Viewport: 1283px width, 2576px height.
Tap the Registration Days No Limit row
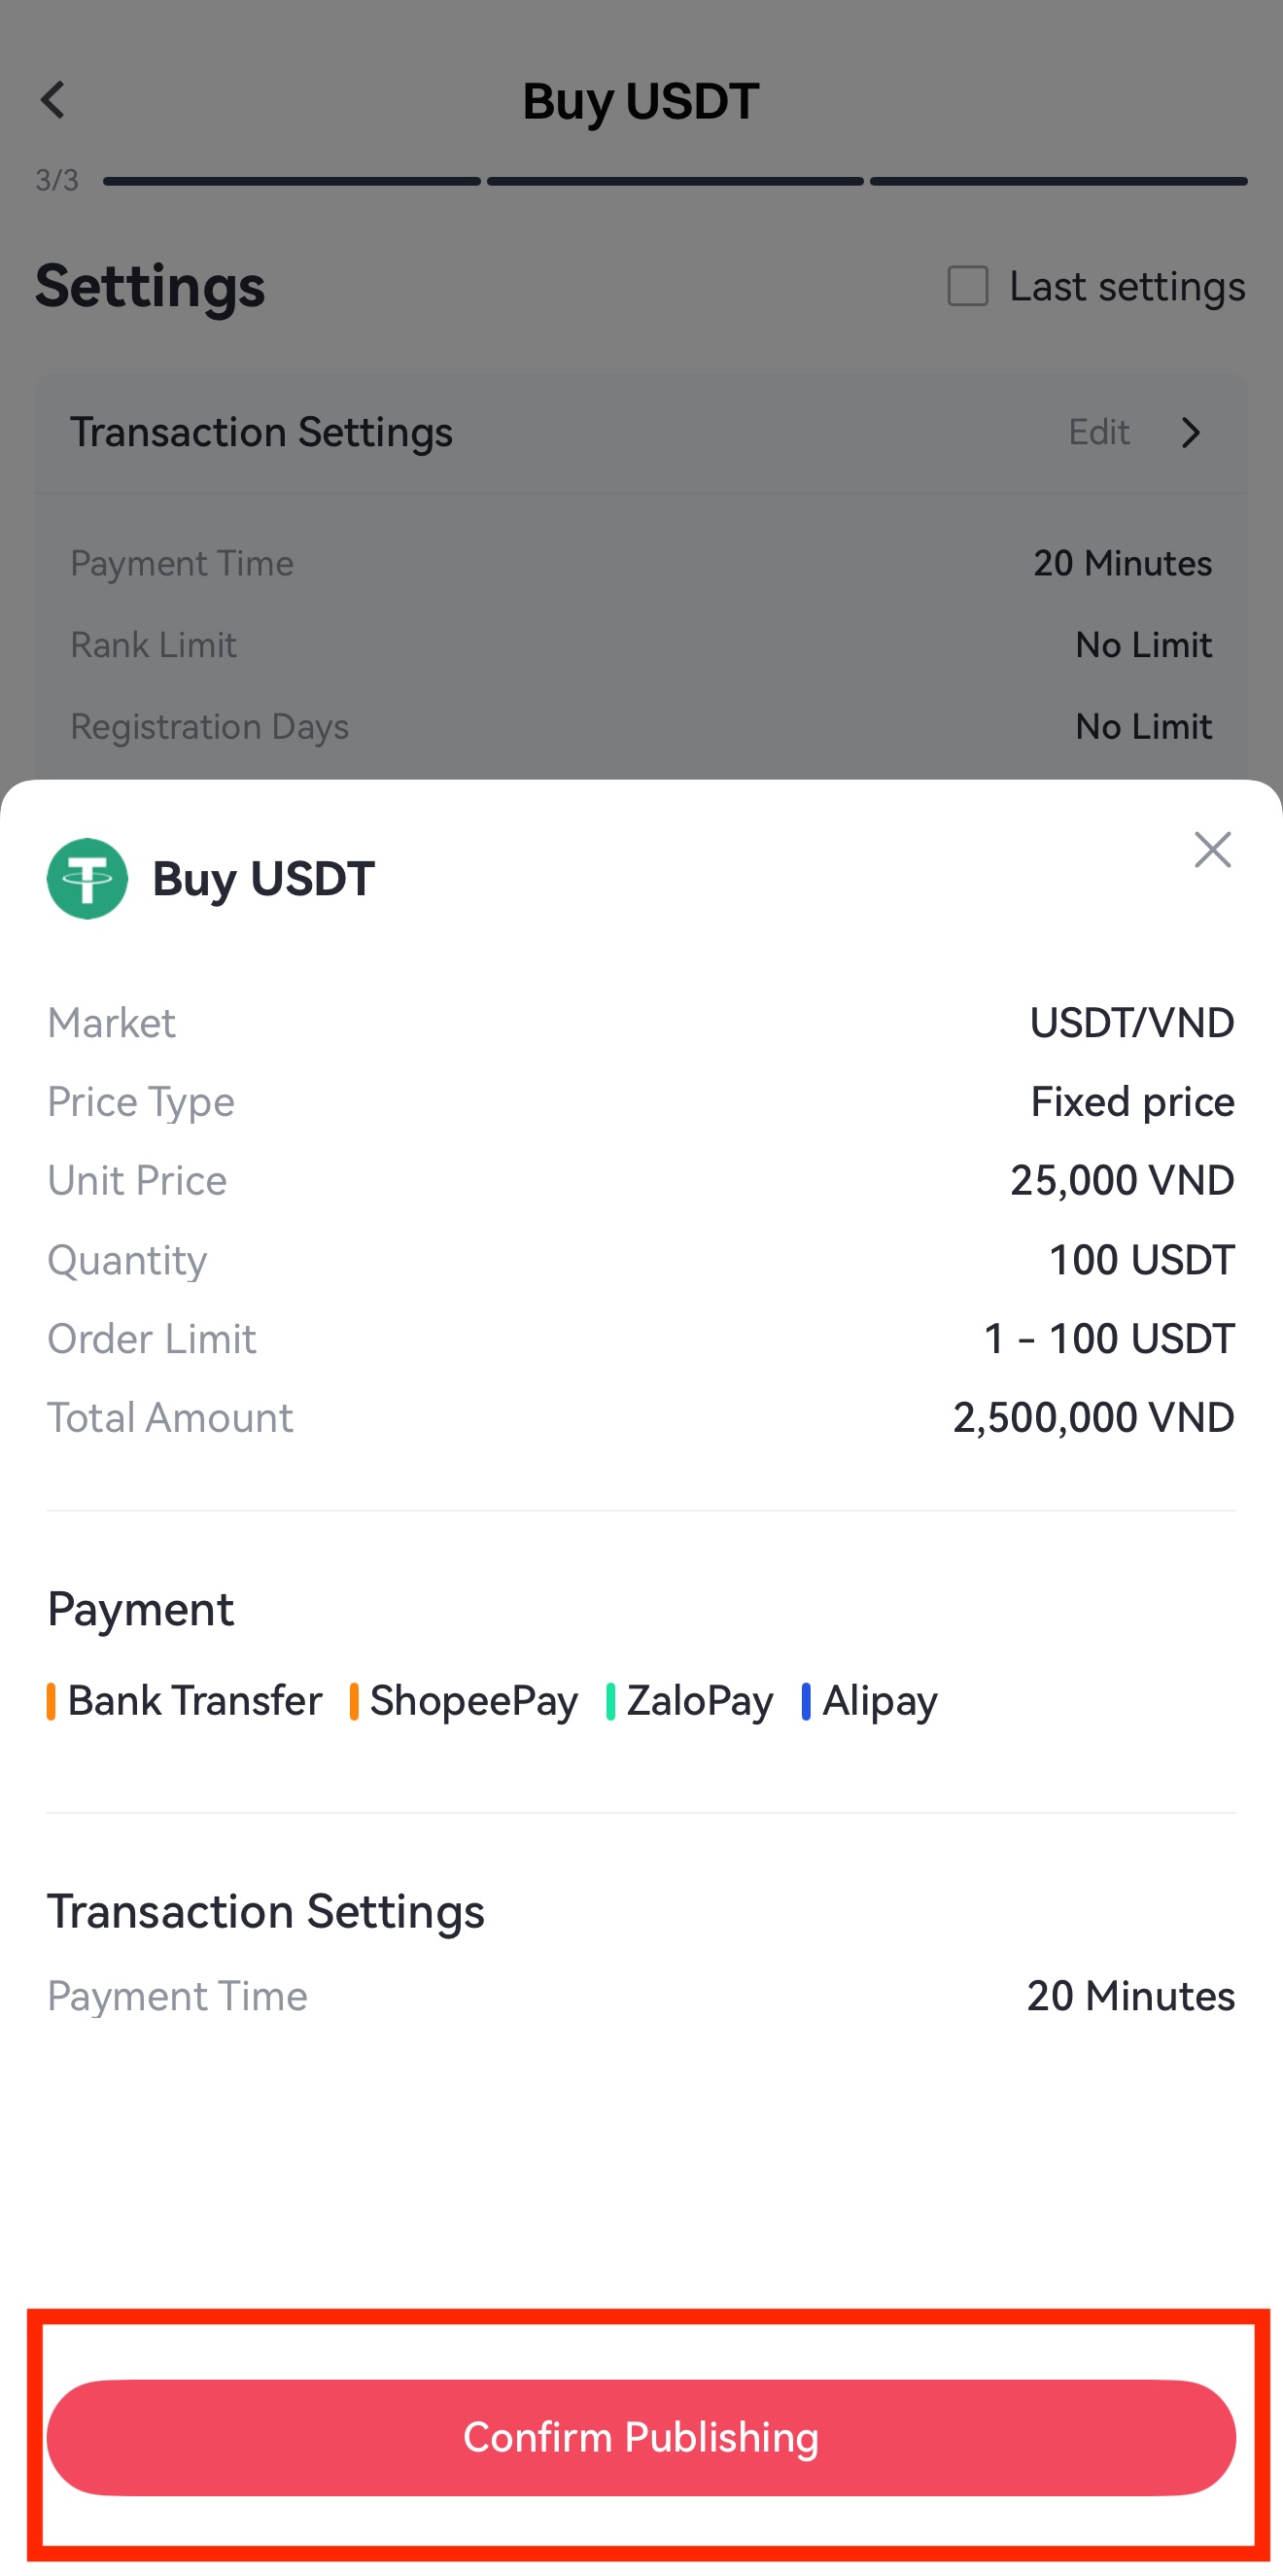coord(640,726)
